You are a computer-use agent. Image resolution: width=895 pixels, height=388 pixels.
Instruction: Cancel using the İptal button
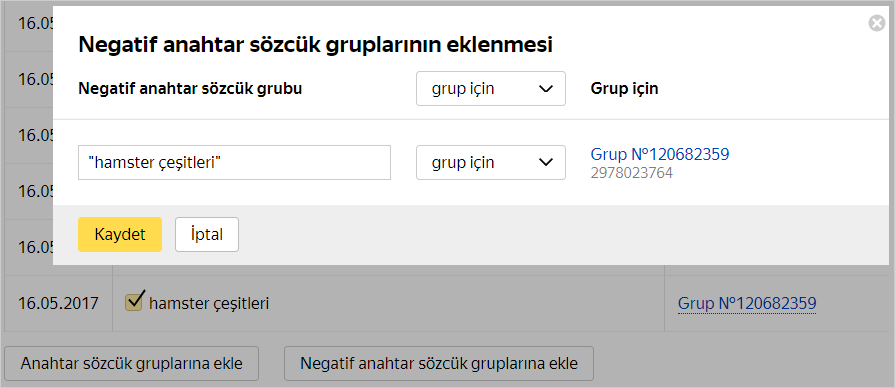click(207, 235)
